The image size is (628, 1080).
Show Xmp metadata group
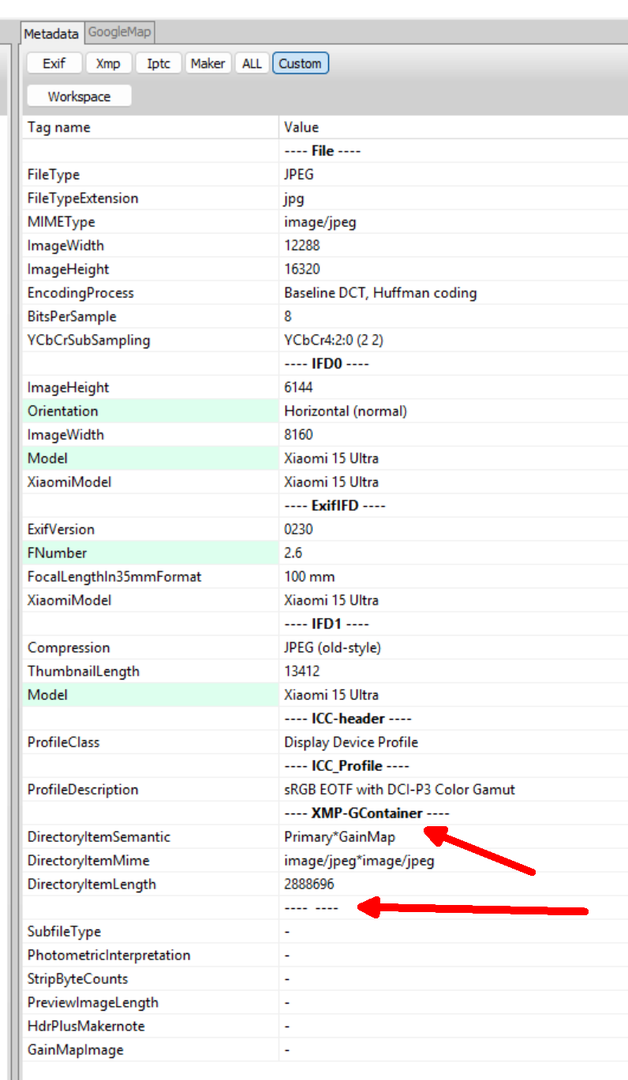pos(108,63)
